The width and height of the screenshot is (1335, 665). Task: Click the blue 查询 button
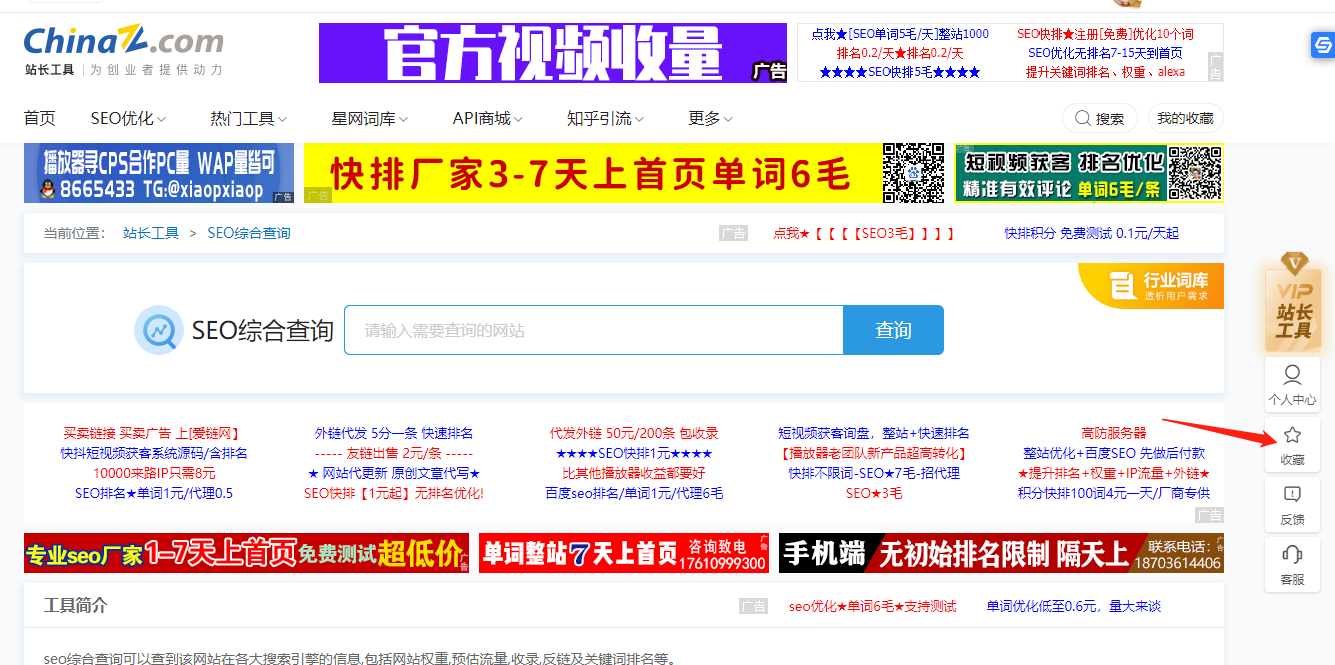pos(893,330)
